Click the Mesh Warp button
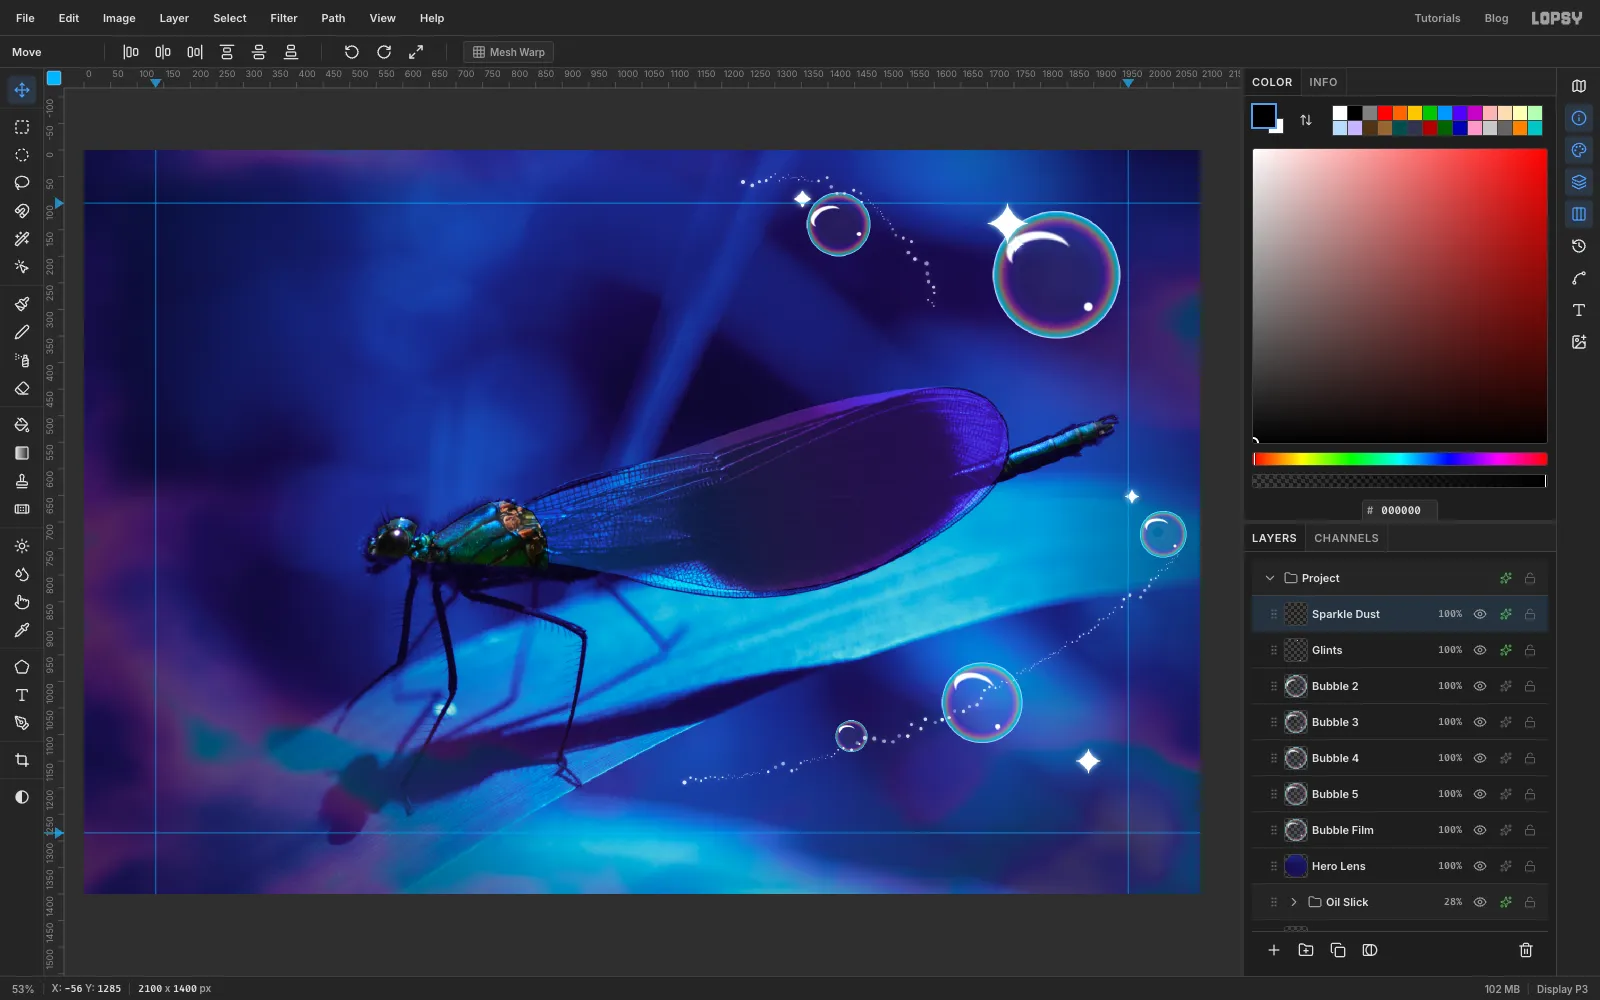Viewport: 1600px width, 1000px height. (x=509, y=52)
